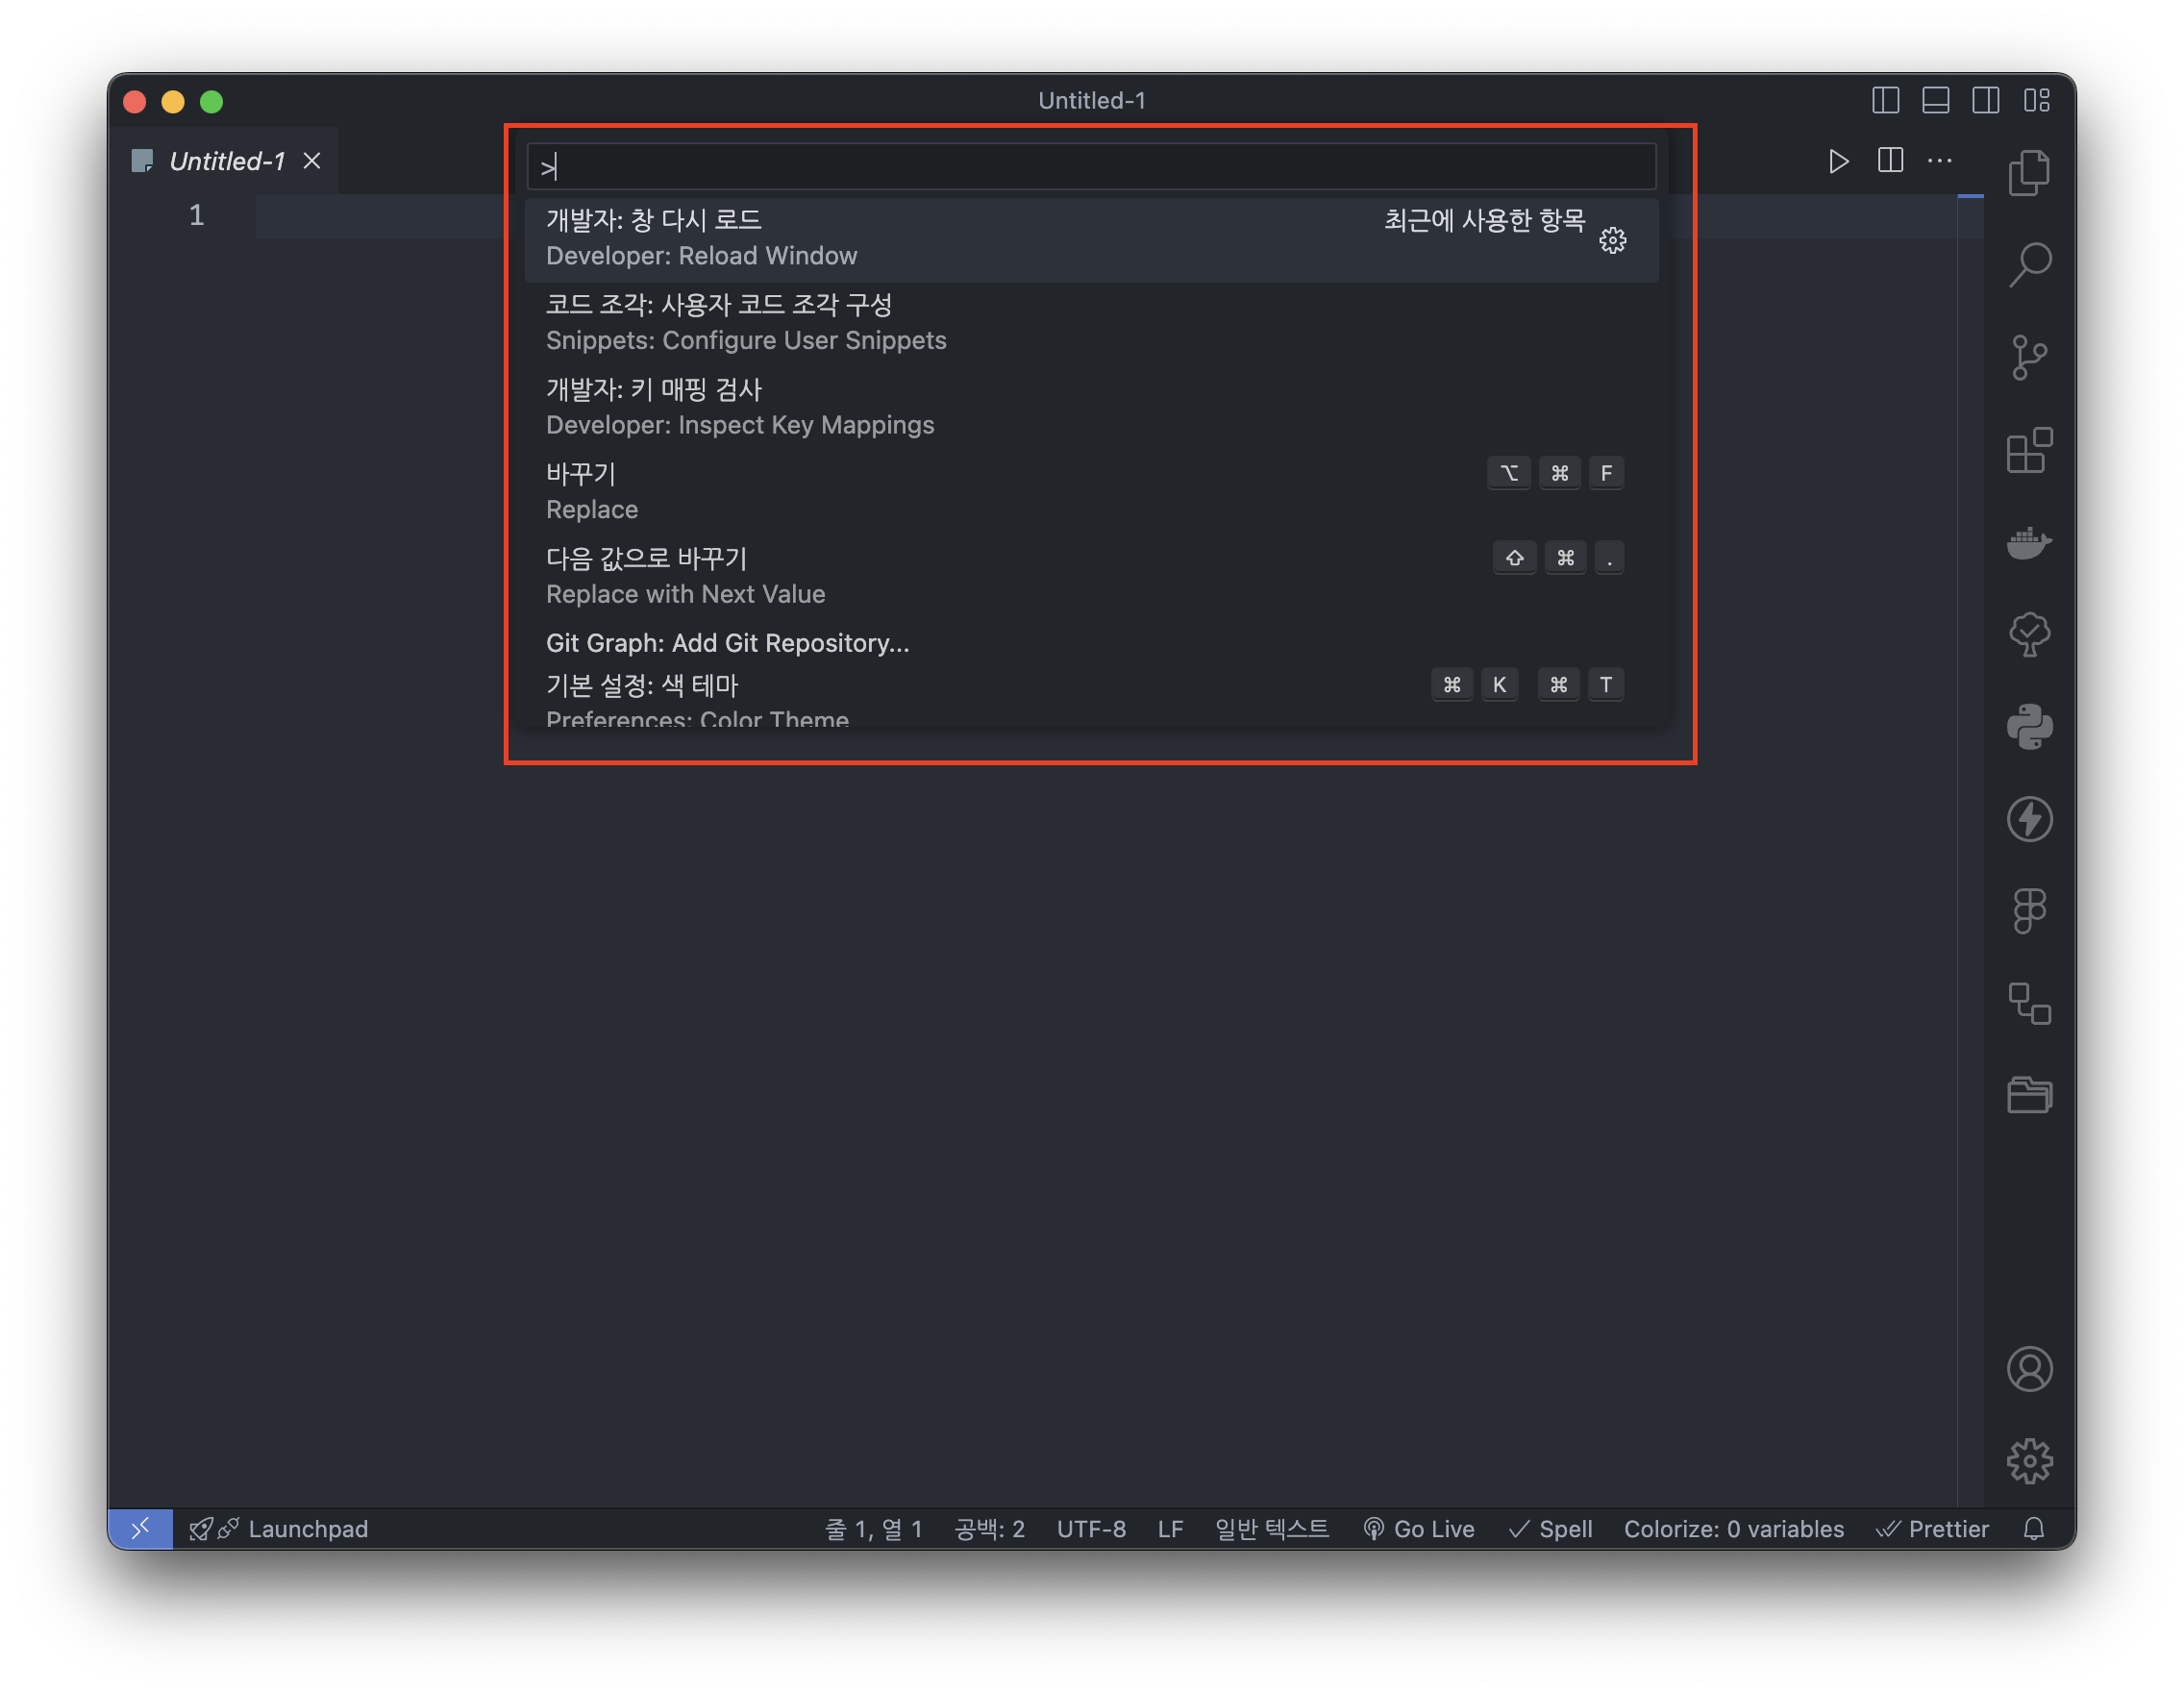The height and width of the screenshot is (1692, 2184).
Task: Click the minimap scroll slider
Action: coord(1970,196)
